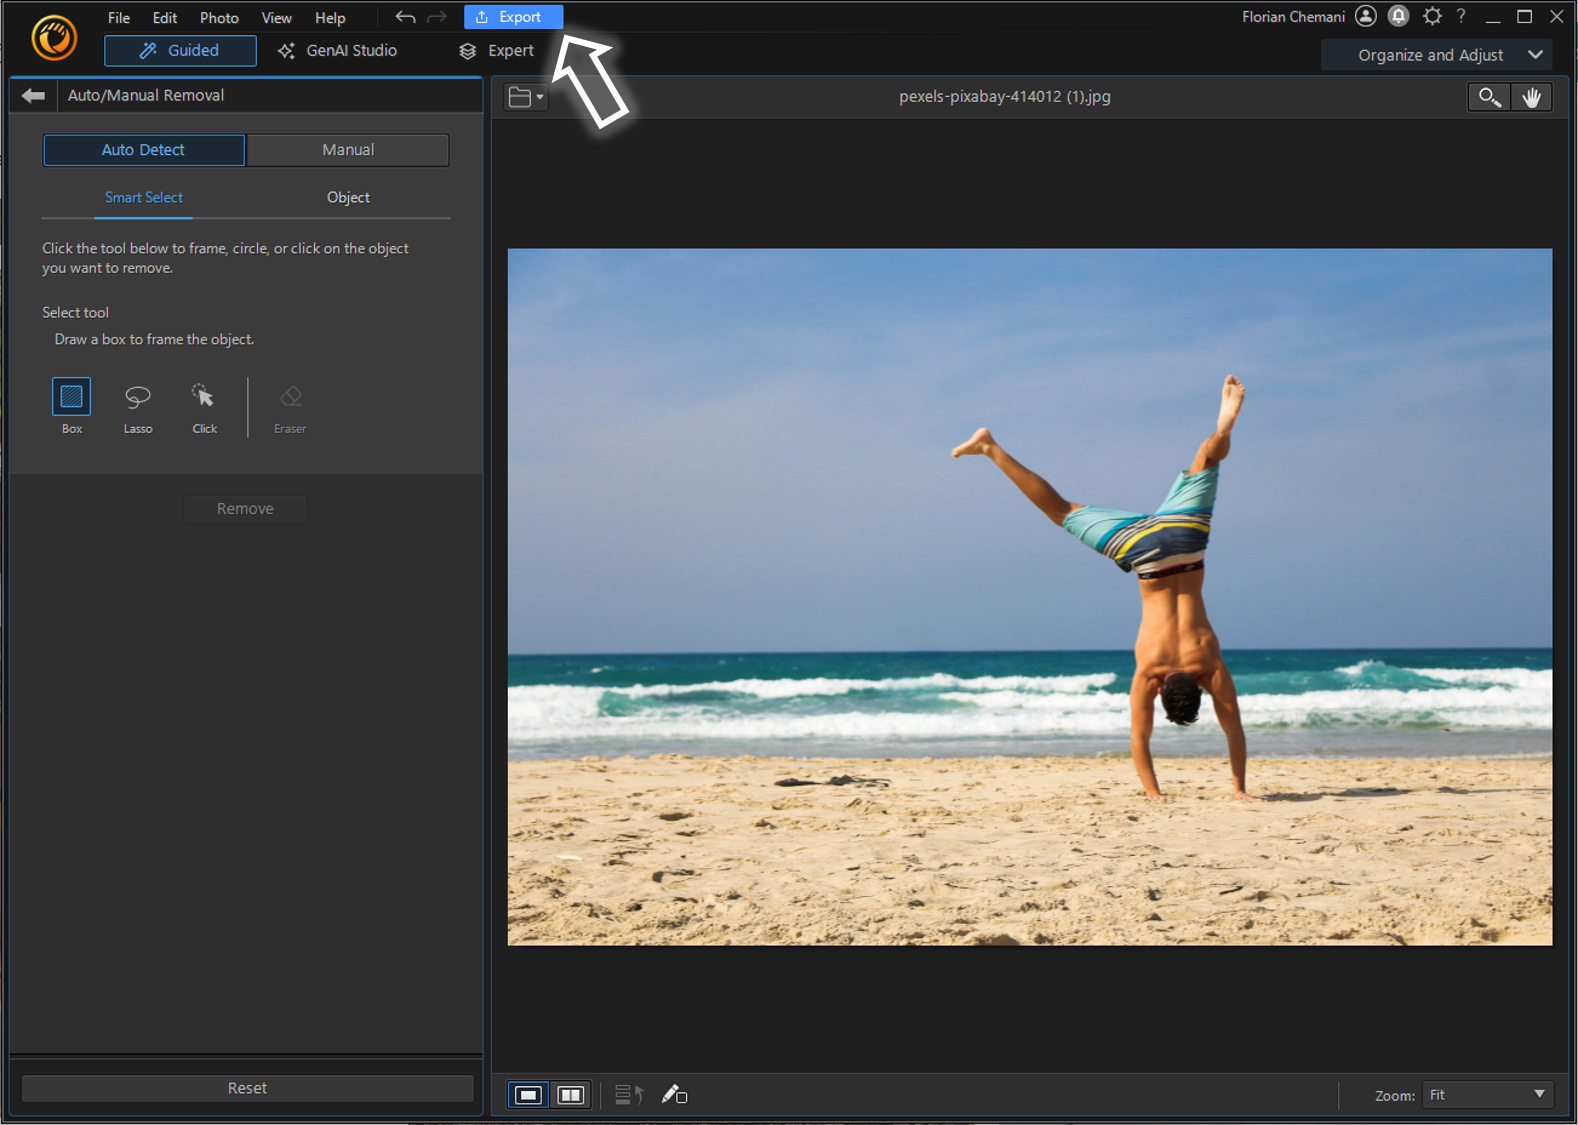
Task: Open preferences gear icon
Action: [x=1432, y=16]
